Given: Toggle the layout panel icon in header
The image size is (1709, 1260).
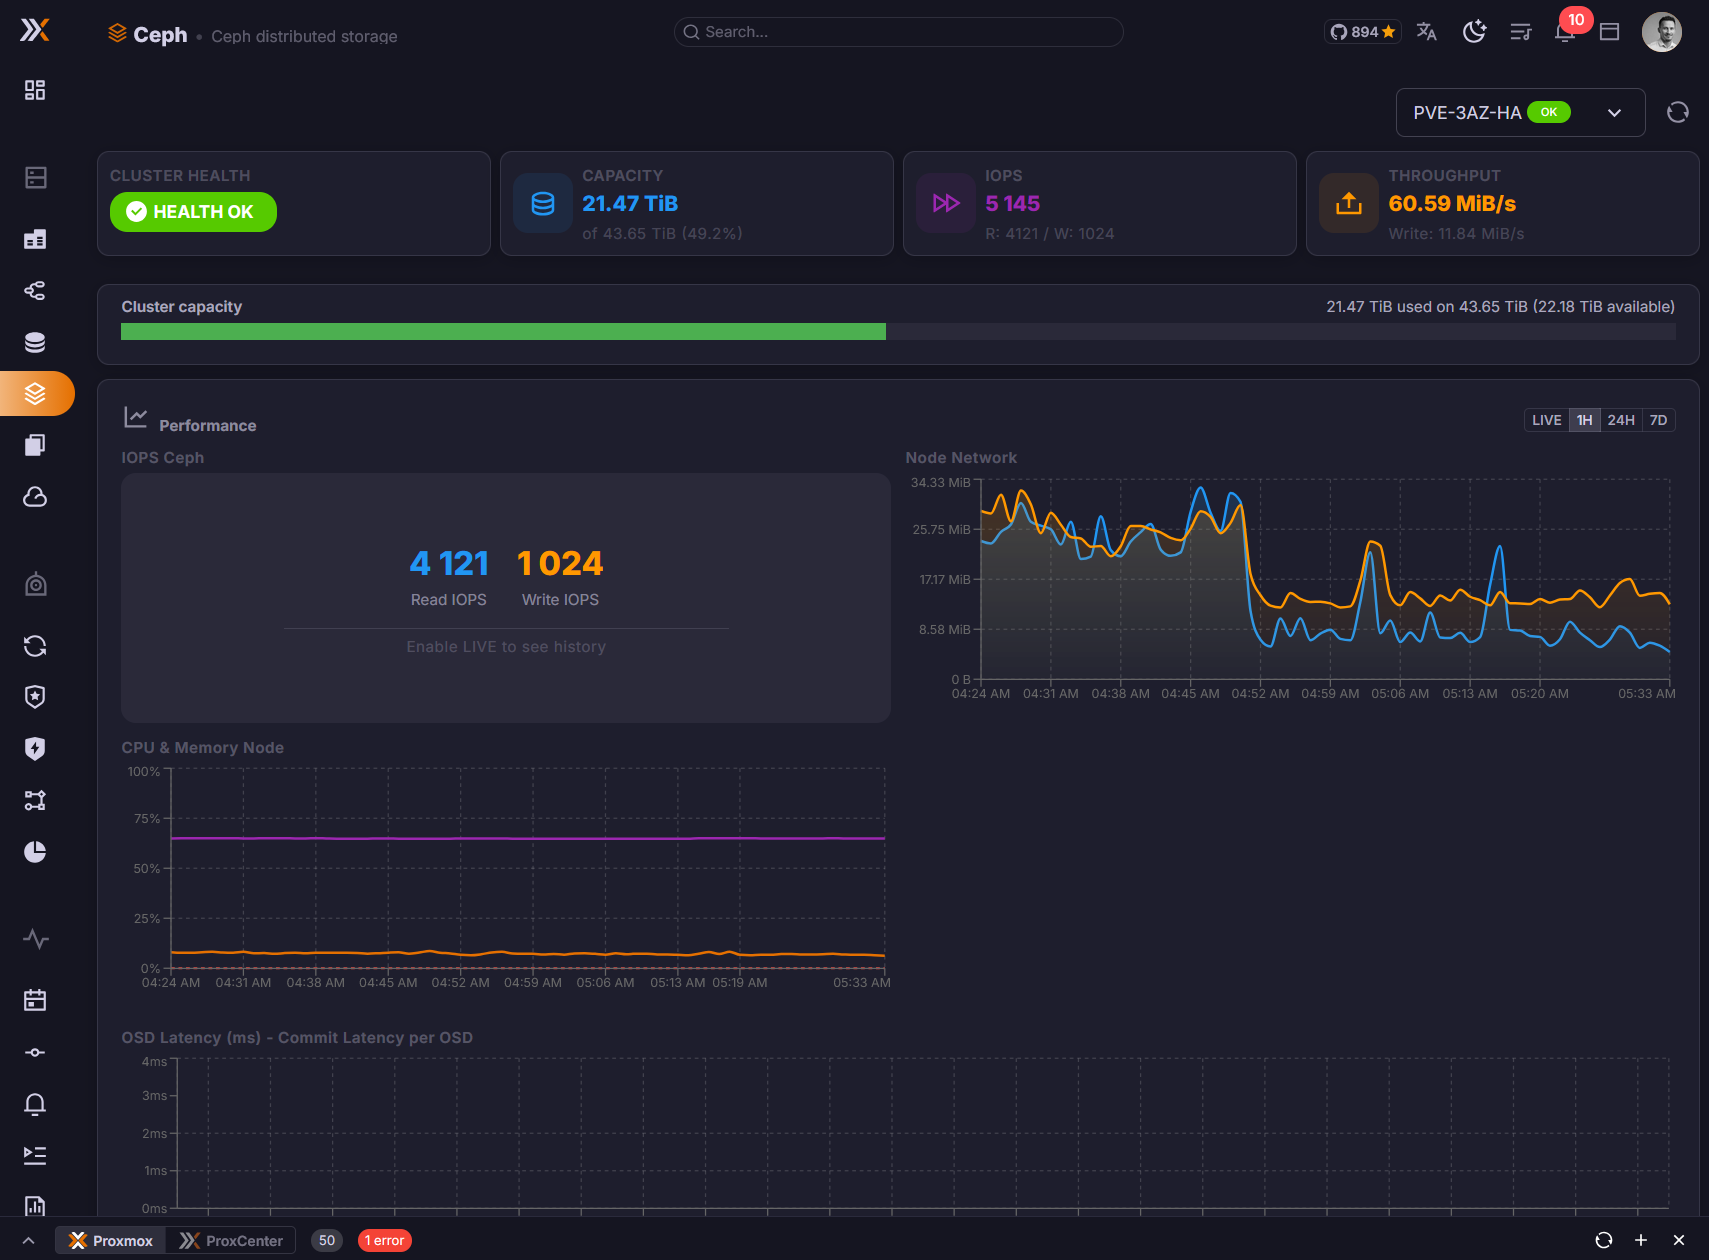Looking at the screenshot, I should (1609, 32).
